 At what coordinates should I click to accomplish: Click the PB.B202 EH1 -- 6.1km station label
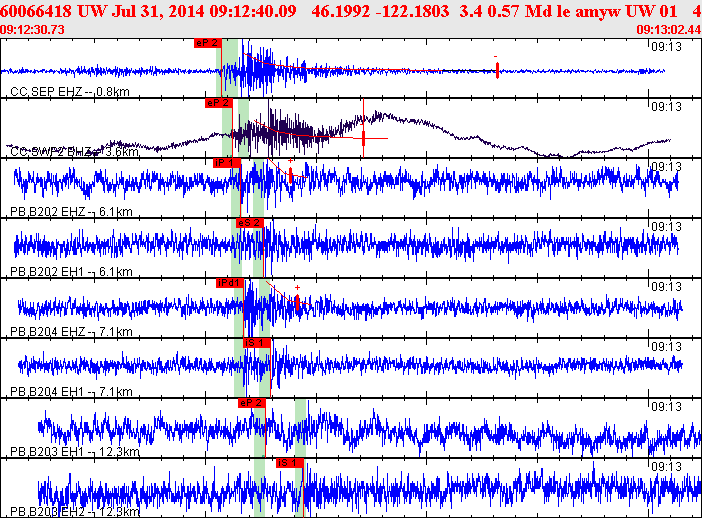71,272
